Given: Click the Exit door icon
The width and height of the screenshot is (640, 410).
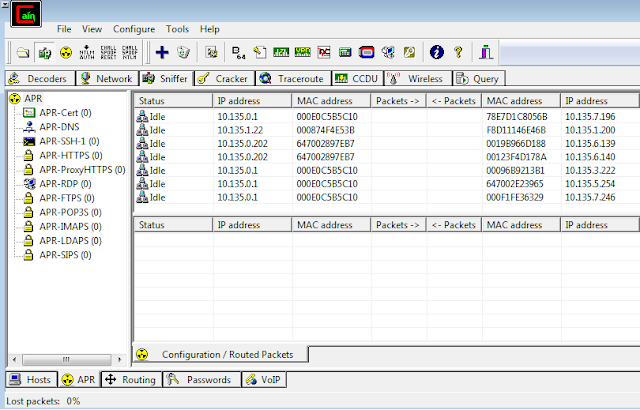Looking at the screenshot, I should click(486, 52).
